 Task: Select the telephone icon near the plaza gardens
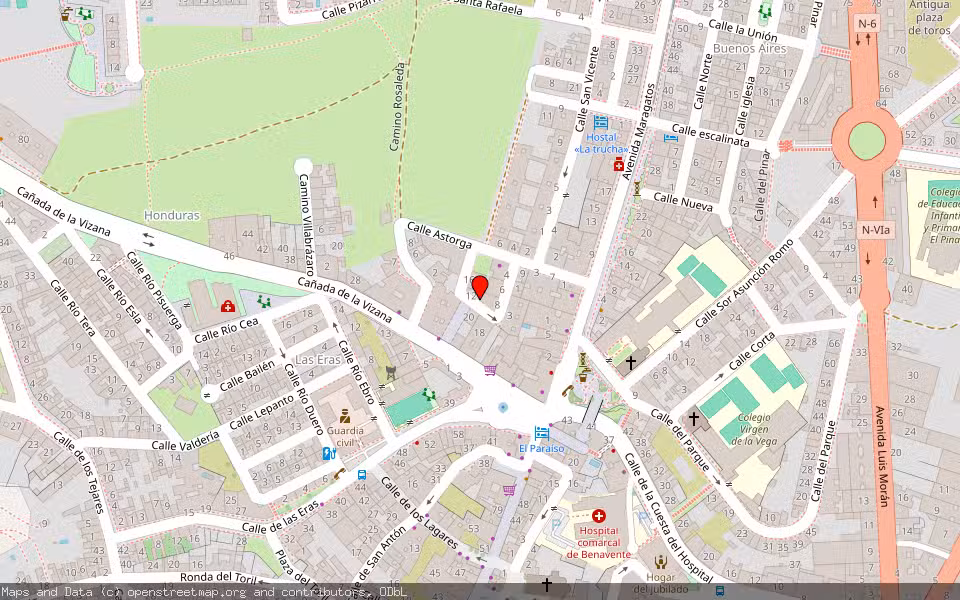[567, 390]
